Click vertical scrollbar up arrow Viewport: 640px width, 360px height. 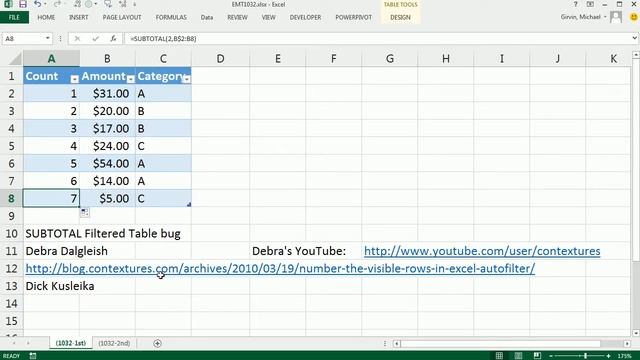tap(636, 55)
